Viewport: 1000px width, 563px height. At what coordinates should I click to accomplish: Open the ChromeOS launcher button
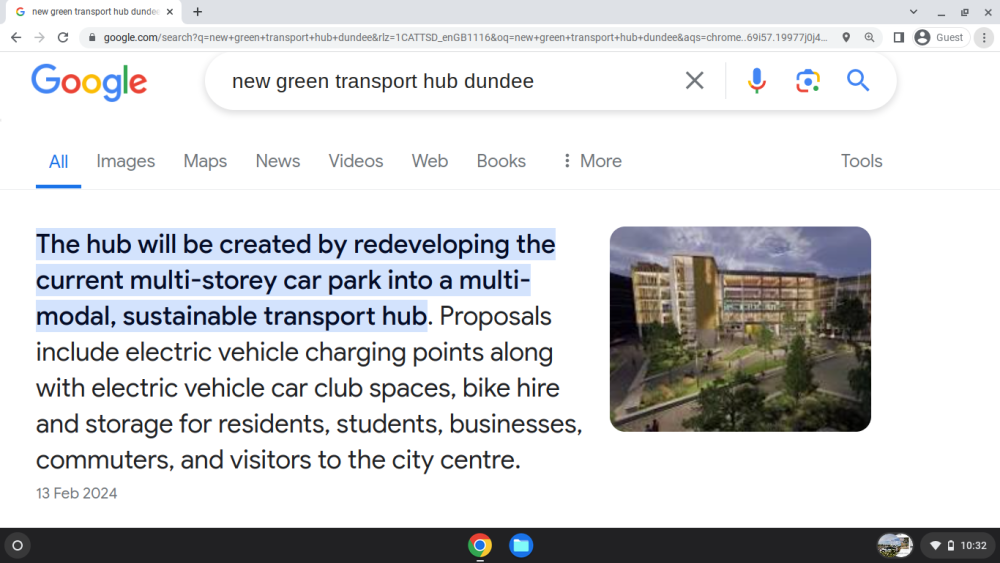coord(18,545)
